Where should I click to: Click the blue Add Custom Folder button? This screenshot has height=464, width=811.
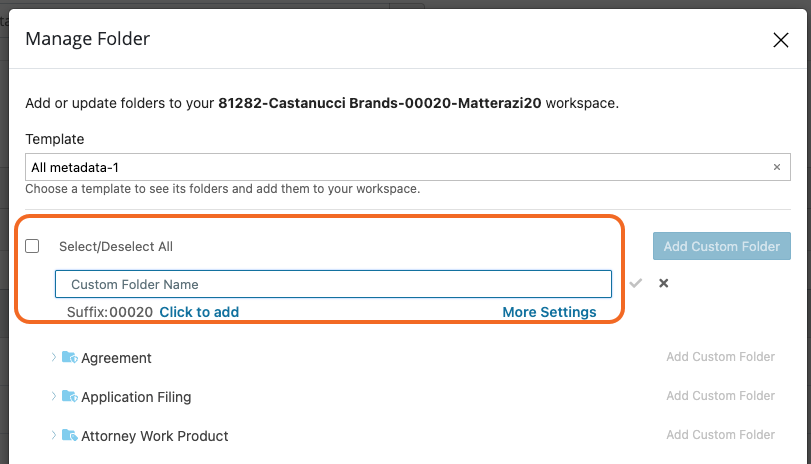coord(722,246)
